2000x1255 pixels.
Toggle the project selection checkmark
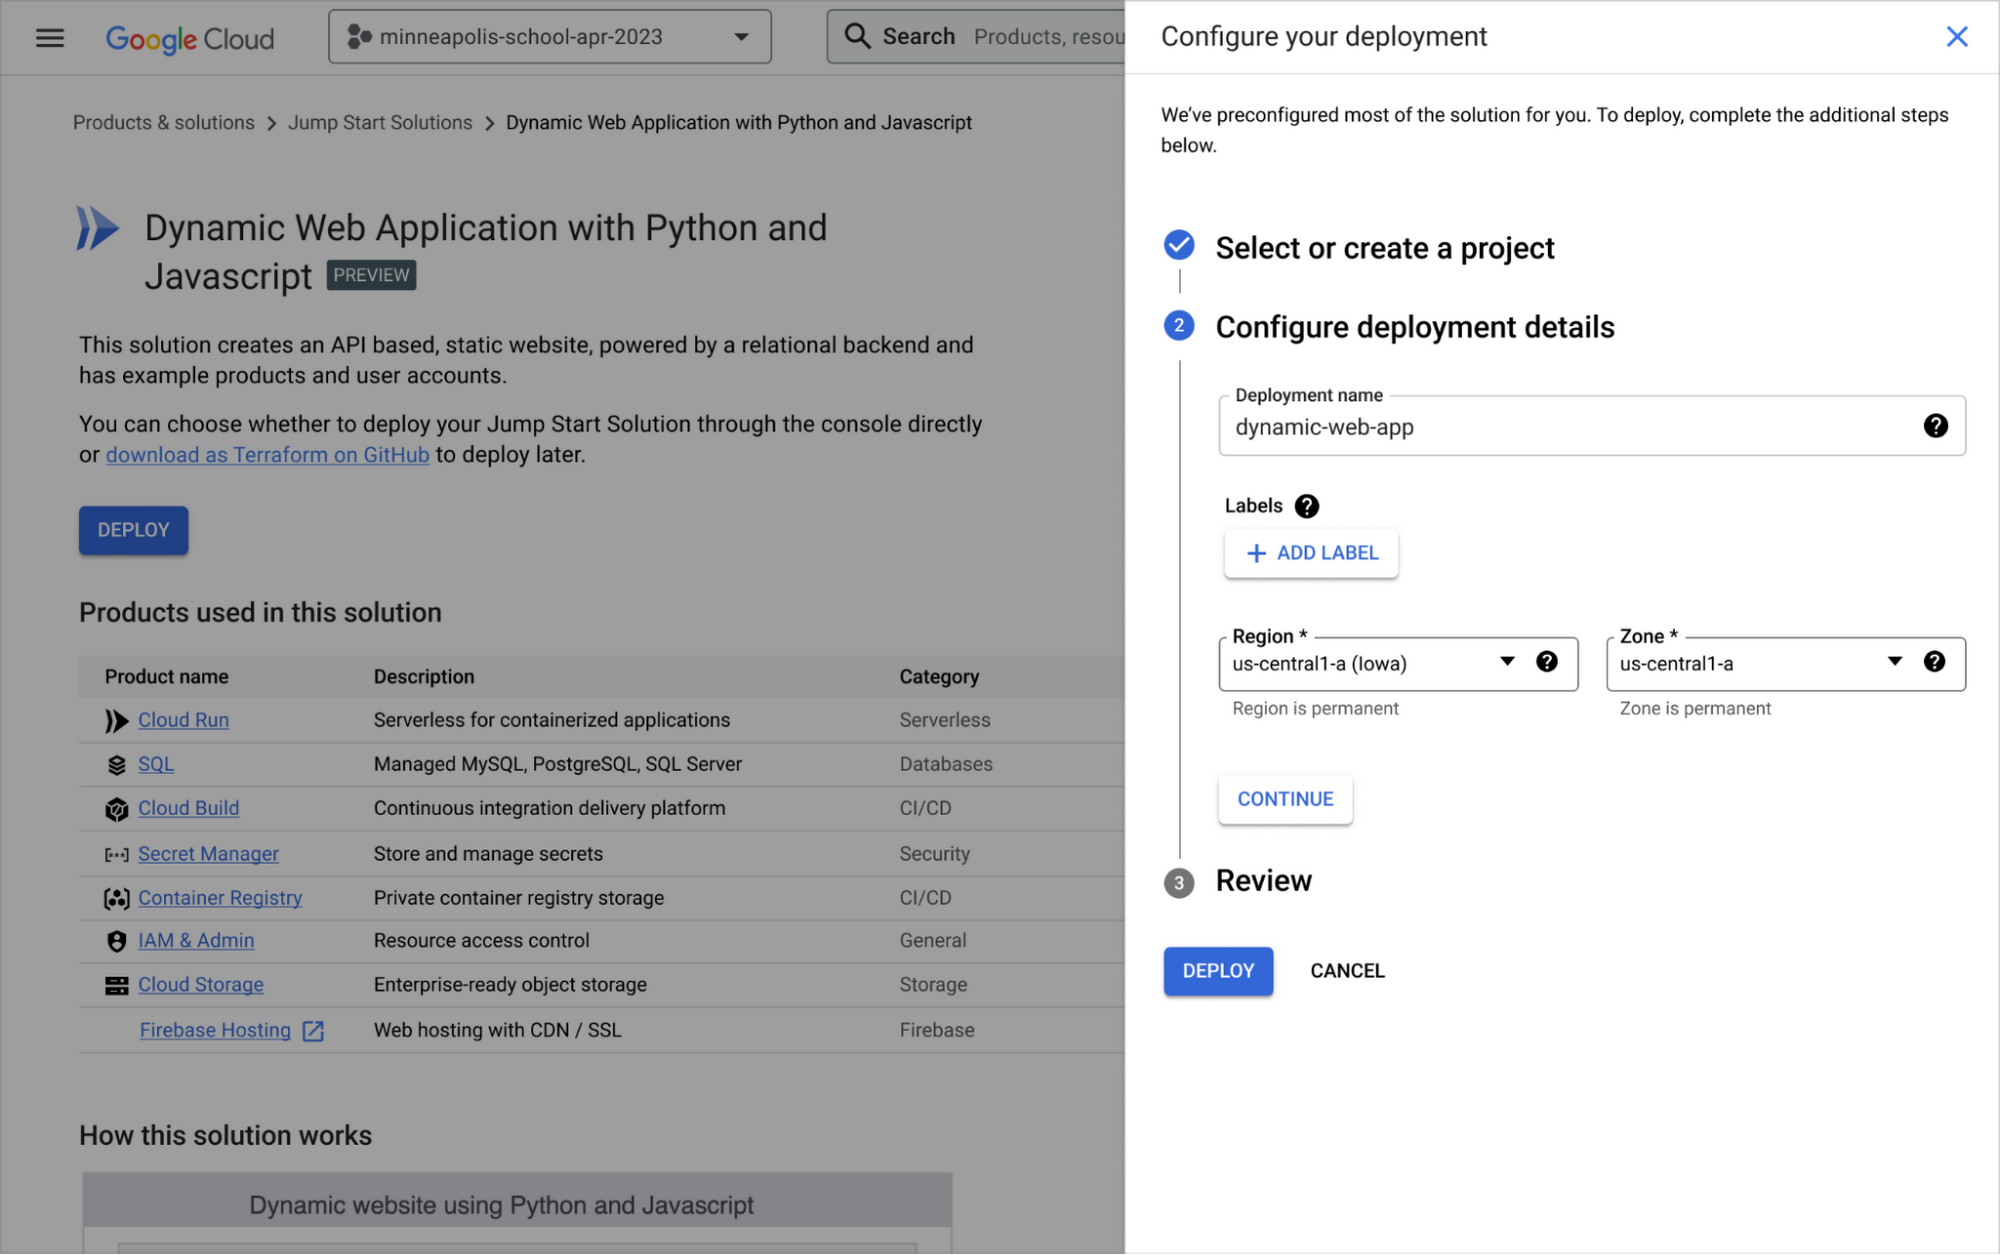pos(1179,246)
